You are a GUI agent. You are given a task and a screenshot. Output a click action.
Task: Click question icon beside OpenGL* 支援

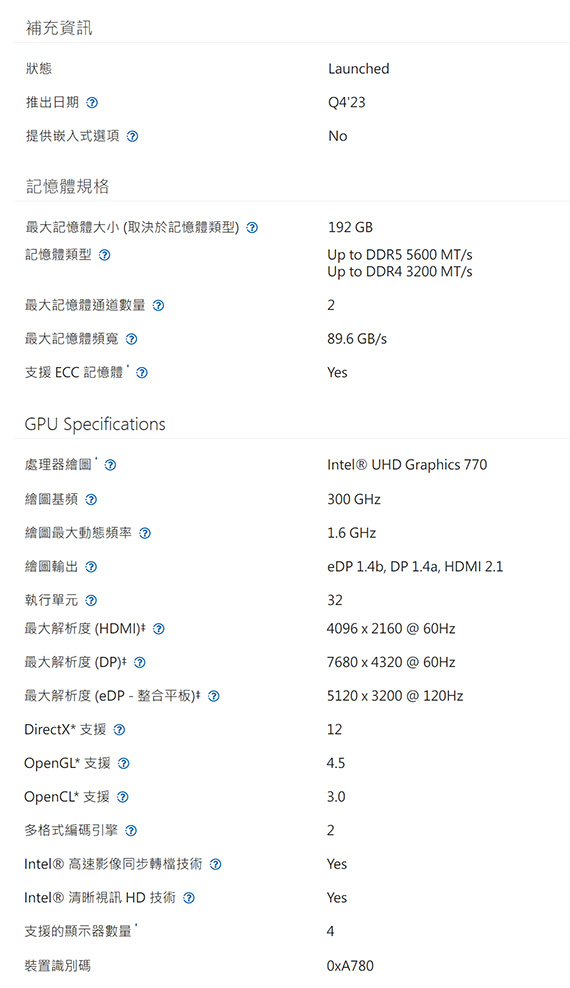coord(123,764)
